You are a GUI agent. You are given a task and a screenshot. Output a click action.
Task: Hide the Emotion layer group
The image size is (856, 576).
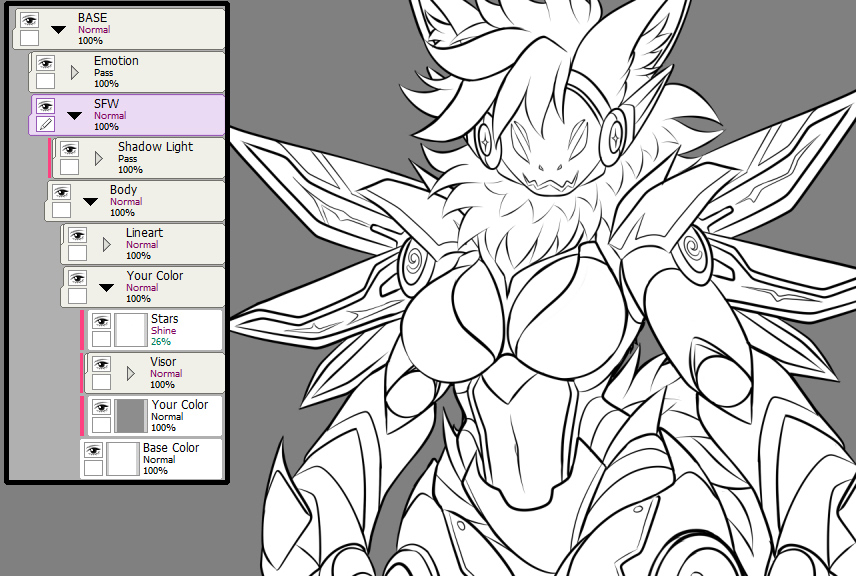coord(45,63)
